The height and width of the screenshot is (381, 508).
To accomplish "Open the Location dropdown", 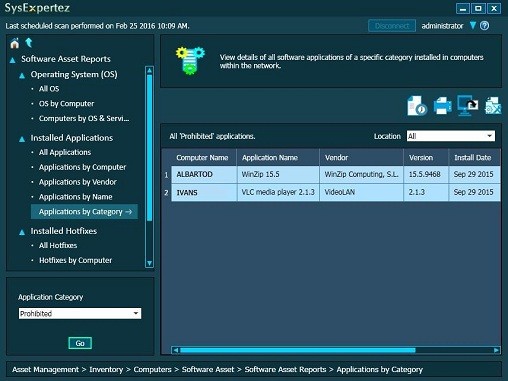I will 451,136.
